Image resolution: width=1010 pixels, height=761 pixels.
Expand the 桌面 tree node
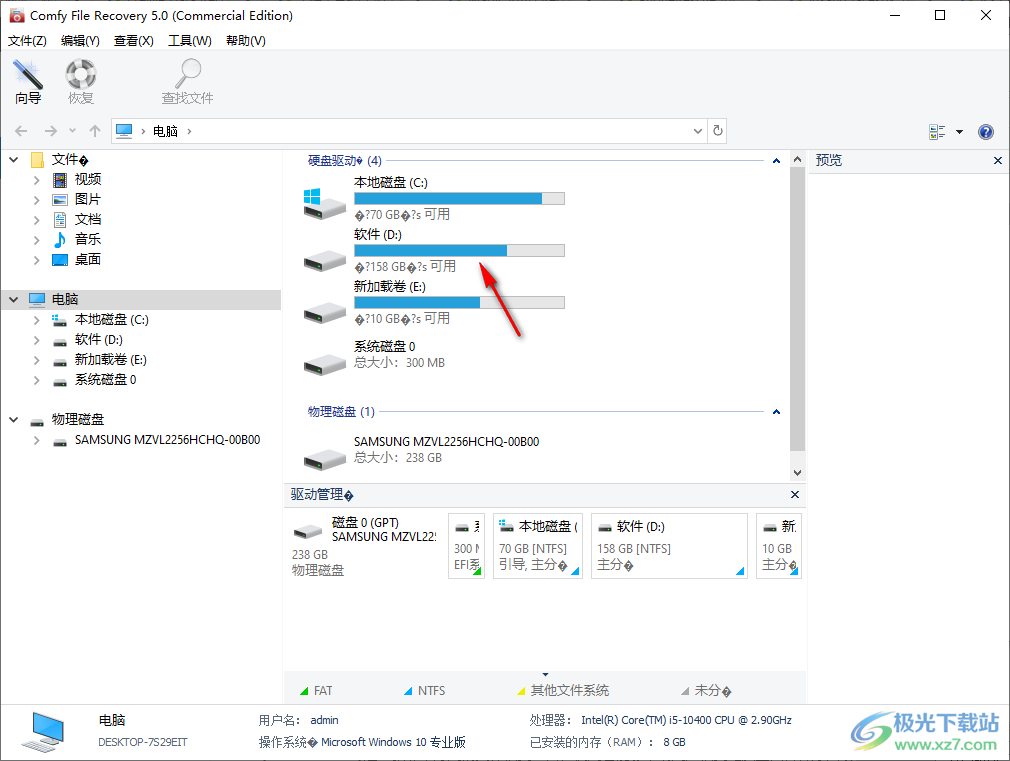point(37,260)
